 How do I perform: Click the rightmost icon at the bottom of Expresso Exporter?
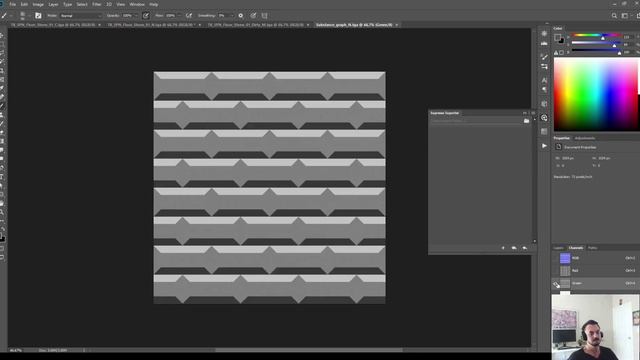tap(524, 248)
